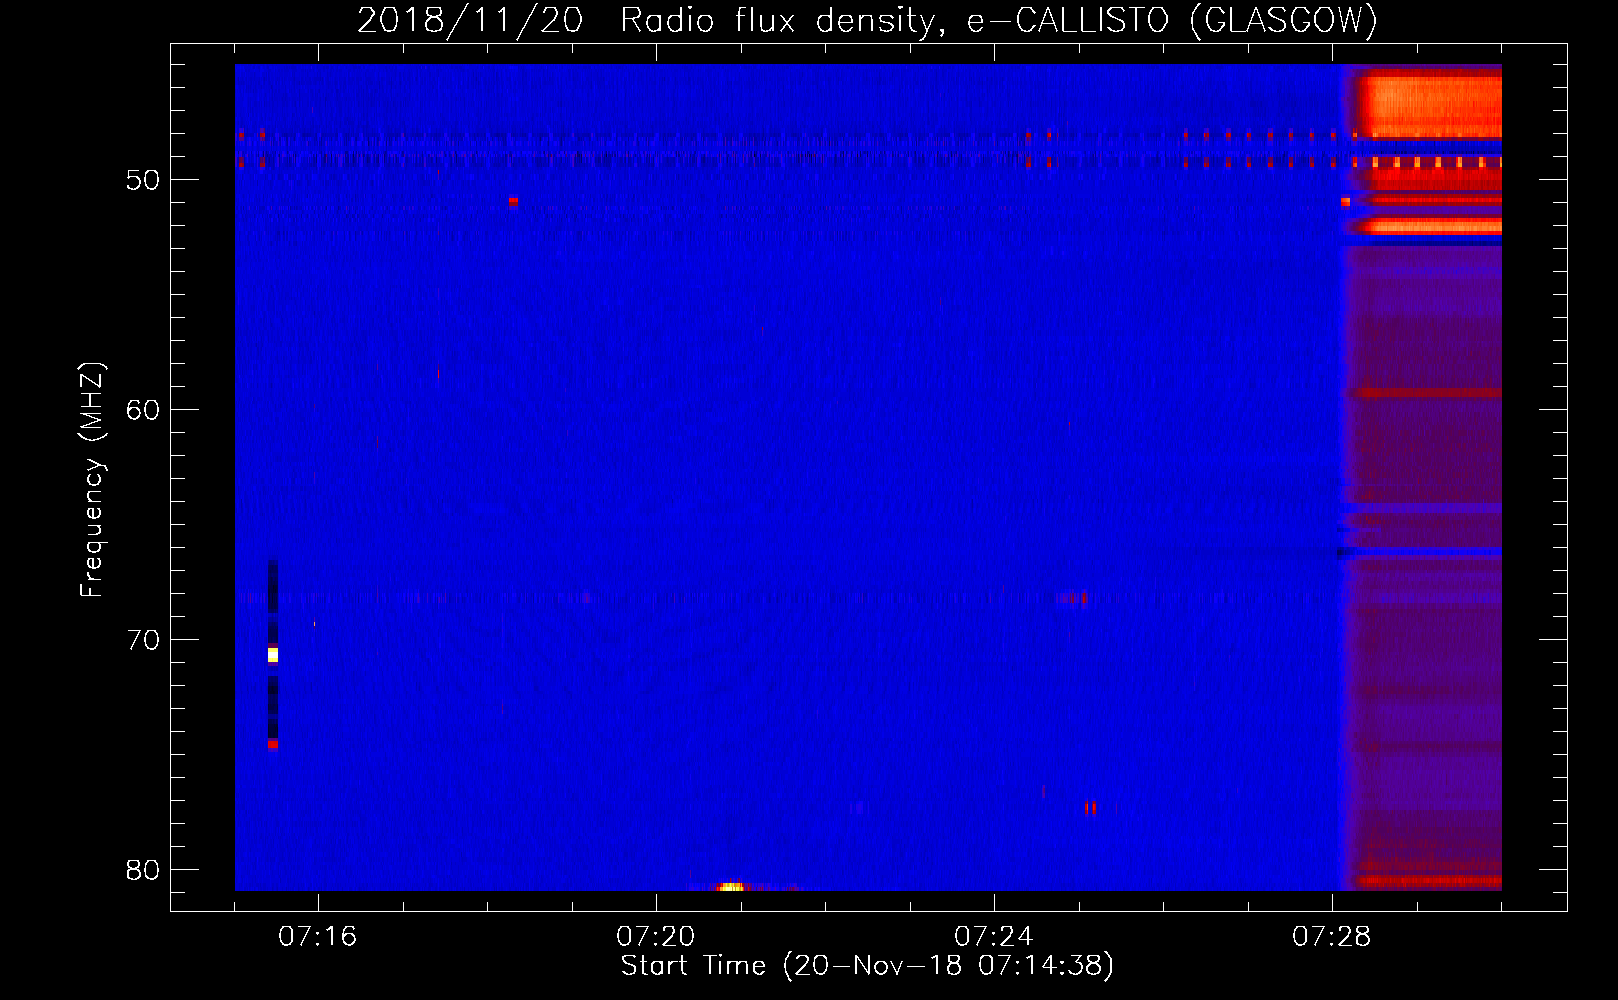Screen dimensions: 1618x1000
Task: Click the large orange emission block at top right
Action: [x=1430, y=105]
